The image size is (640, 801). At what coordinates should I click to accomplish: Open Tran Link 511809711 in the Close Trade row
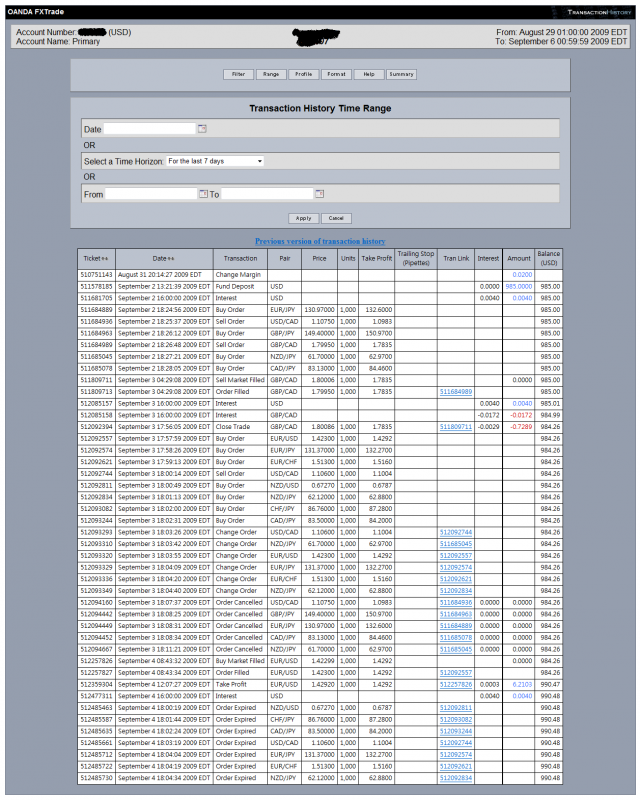[456, 427]
